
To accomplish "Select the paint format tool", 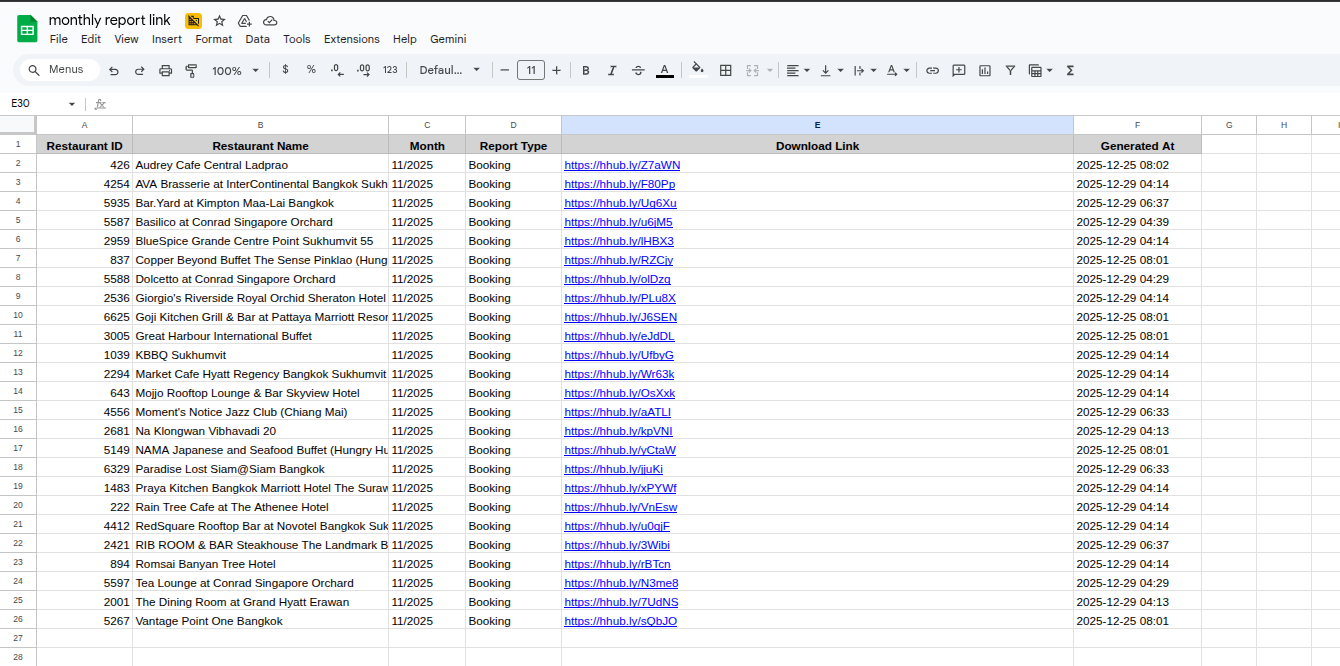I will (191, 70).
